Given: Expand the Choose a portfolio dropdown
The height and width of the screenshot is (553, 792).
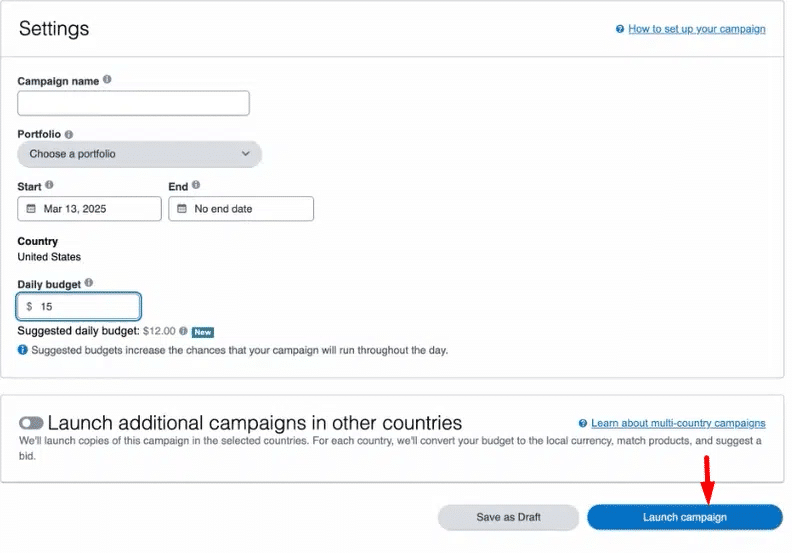Looking at the screenshot, I should [139, 154].
